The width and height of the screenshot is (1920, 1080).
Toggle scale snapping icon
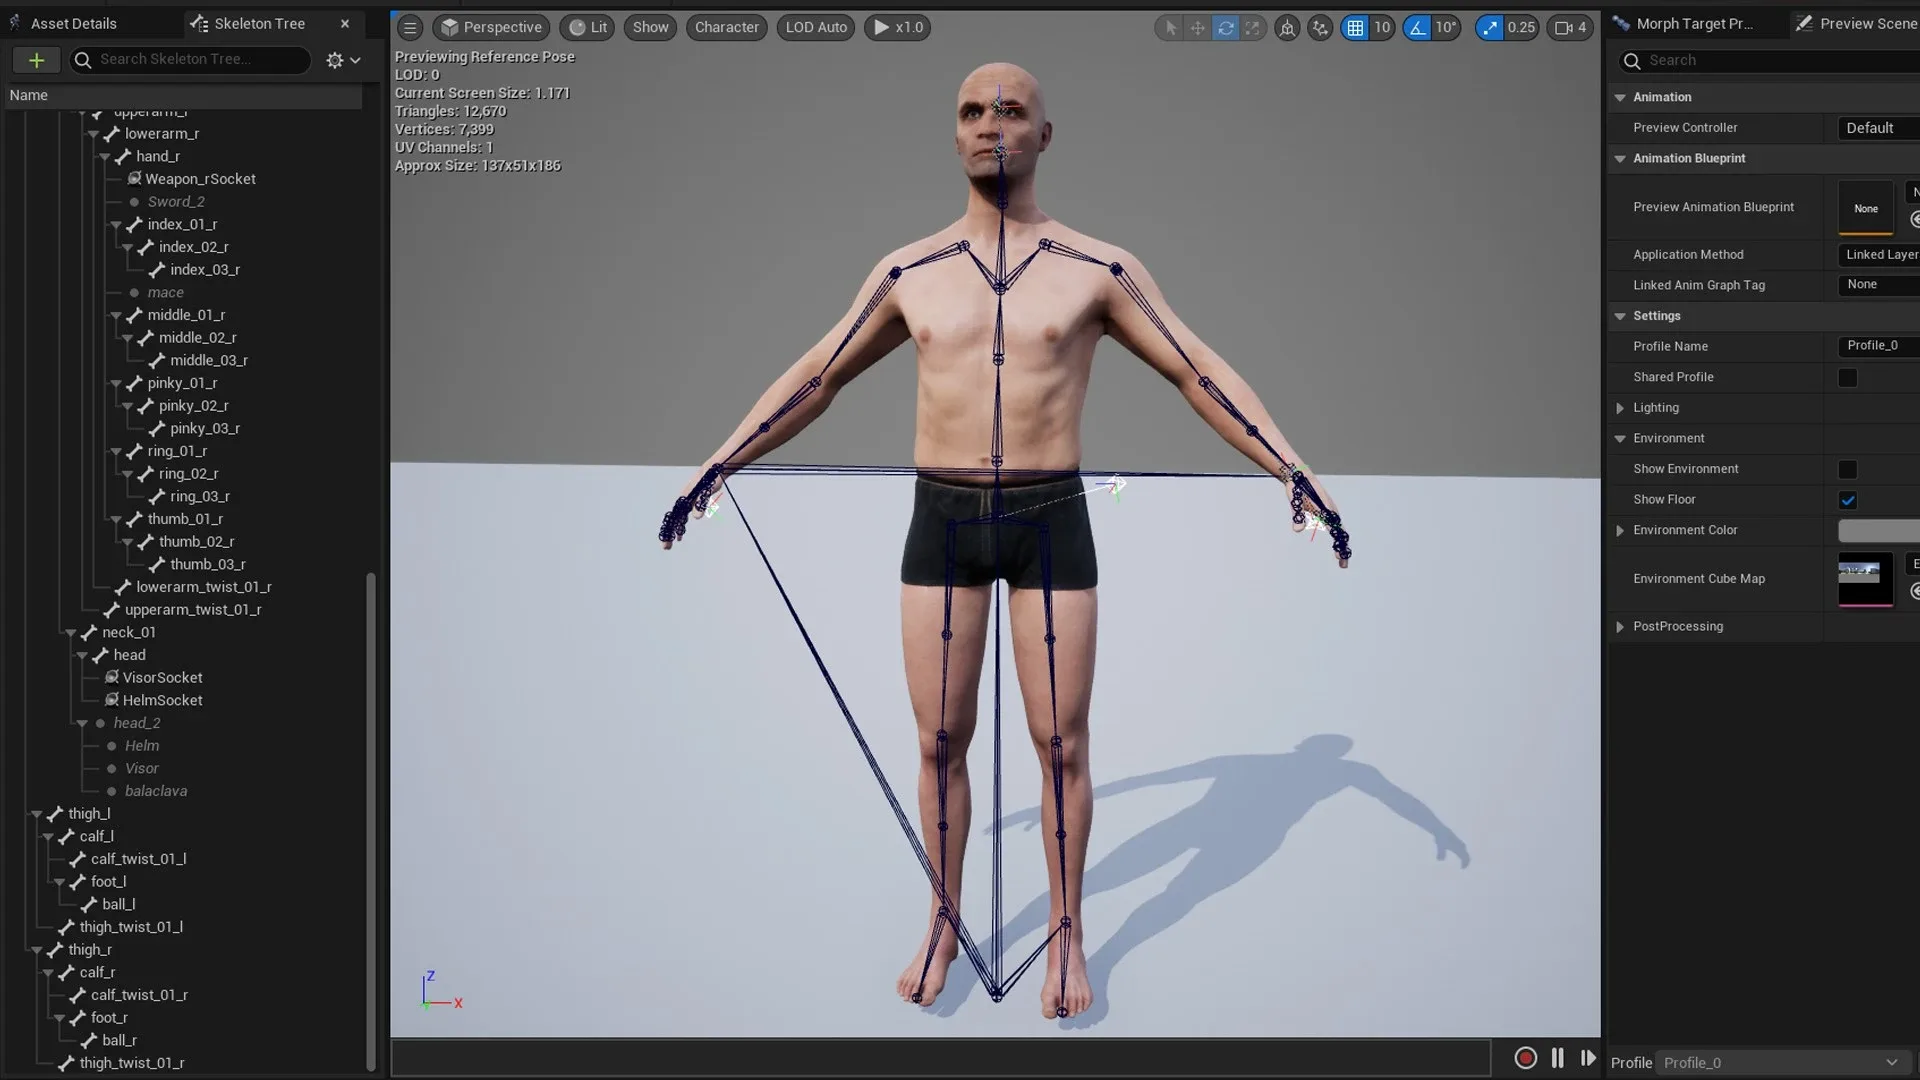coord(1490,28)
